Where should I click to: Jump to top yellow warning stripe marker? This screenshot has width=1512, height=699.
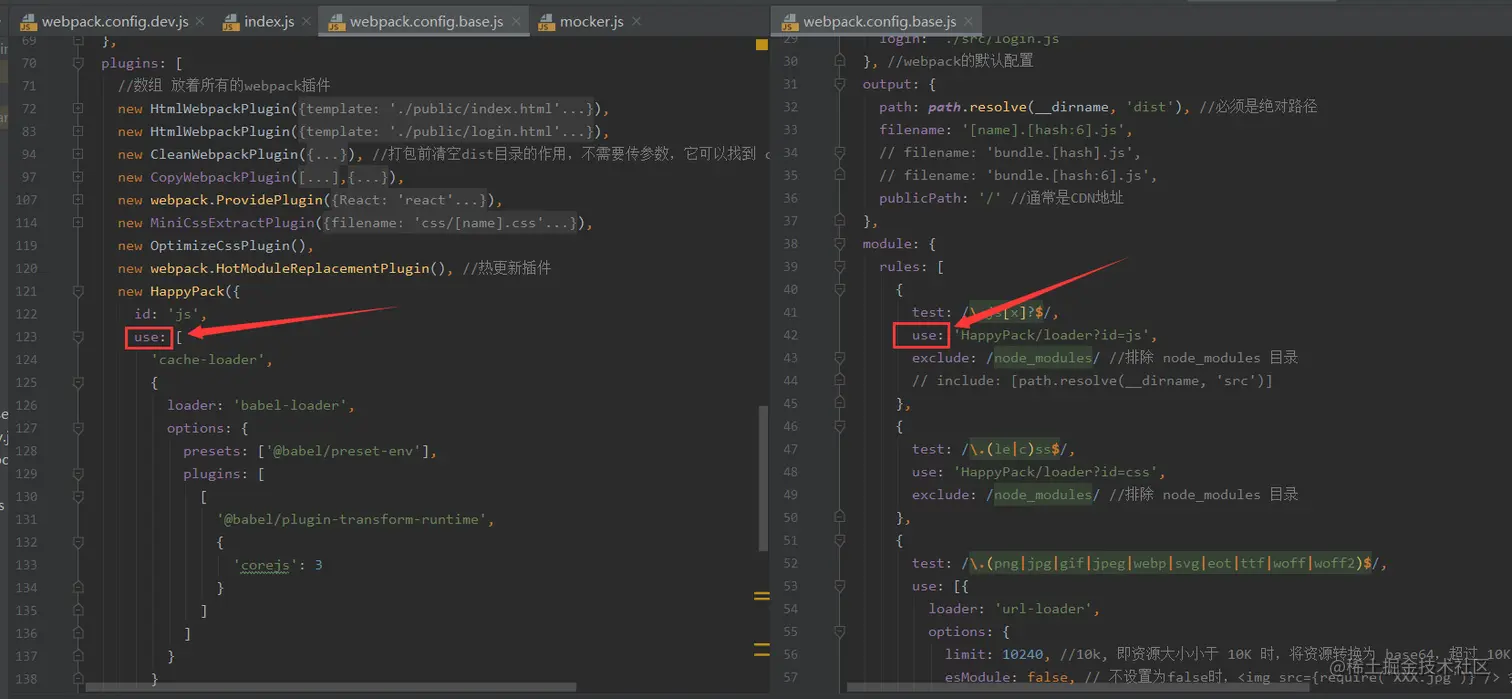click(762, 45)
